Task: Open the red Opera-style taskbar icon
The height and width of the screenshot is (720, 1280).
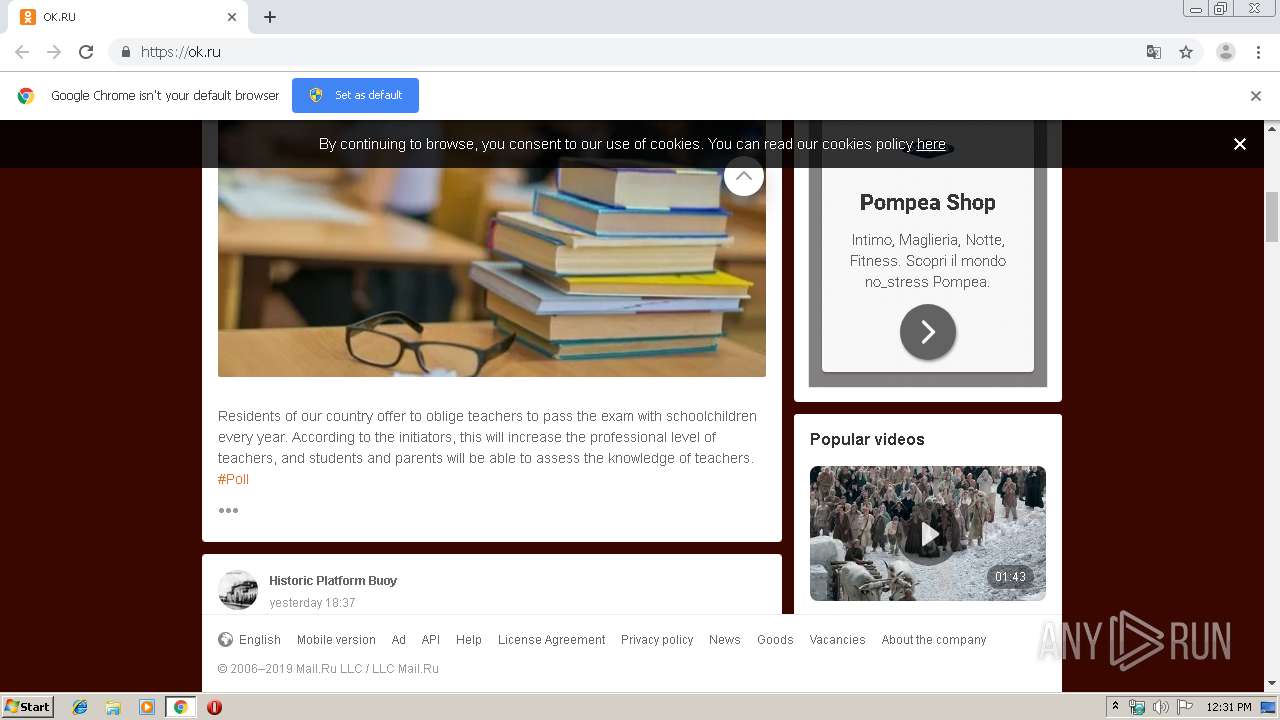Action: tap(214, 707)
